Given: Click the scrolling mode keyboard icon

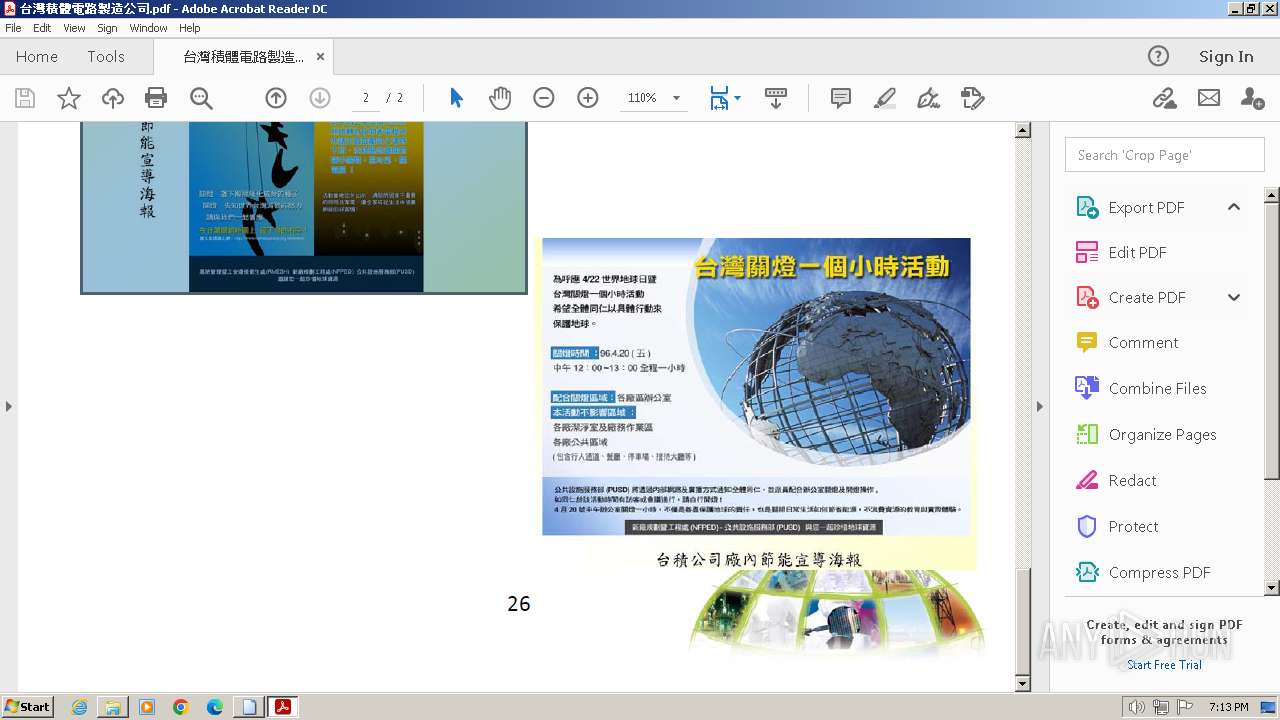Looking at the screenshot, I should click(x=775, y=98).
